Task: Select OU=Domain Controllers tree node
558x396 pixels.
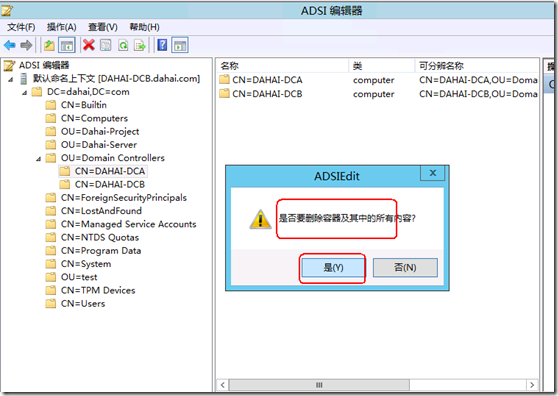Action: click(112, 158)
